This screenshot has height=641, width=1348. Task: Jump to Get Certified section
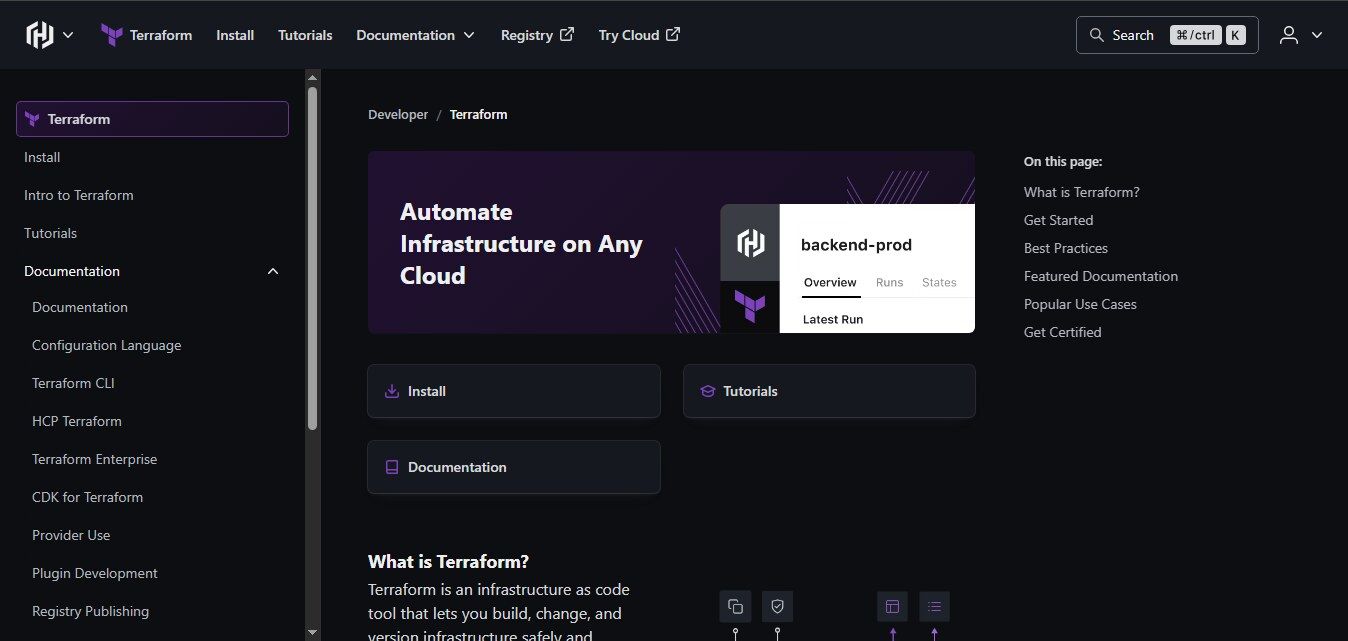coord(1063,332)
